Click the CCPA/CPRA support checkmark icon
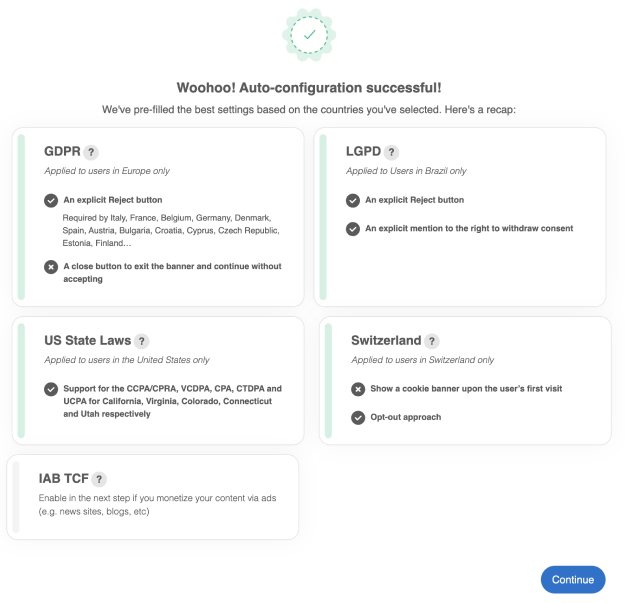The image size is (625, 603). [x=51, y=389]
